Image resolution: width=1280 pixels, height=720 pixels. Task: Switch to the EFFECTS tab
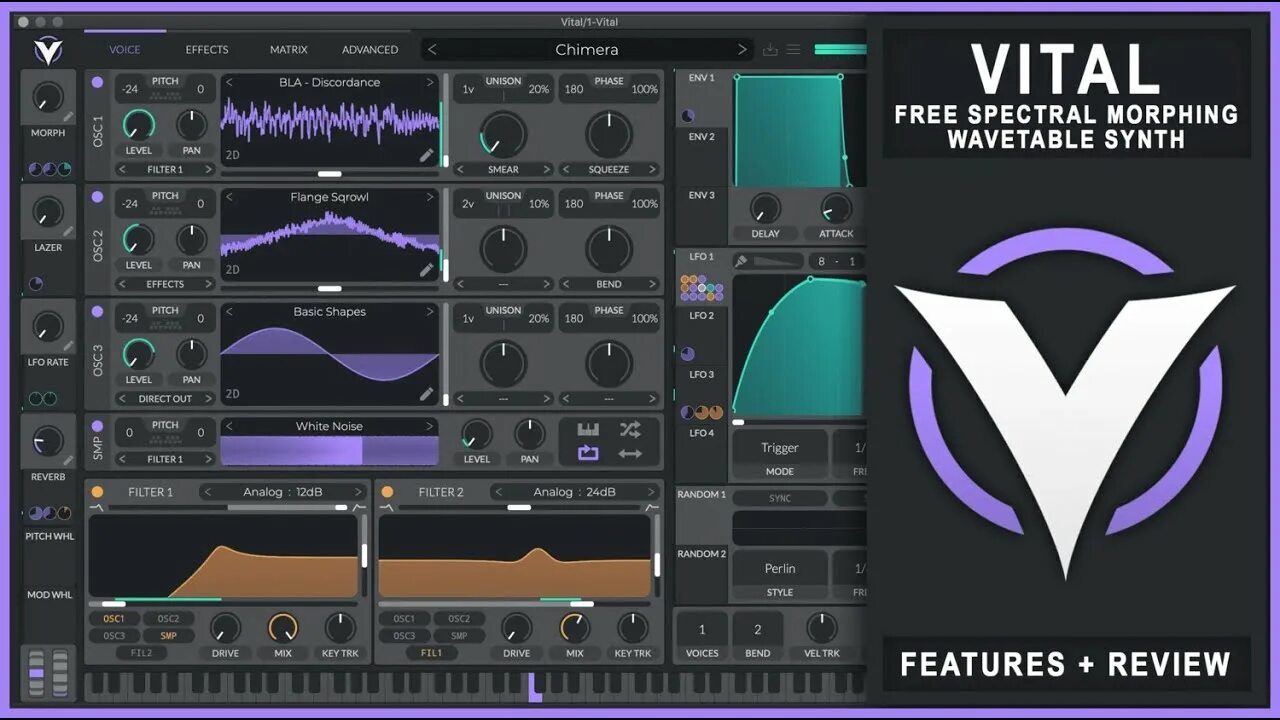[207, 49]
